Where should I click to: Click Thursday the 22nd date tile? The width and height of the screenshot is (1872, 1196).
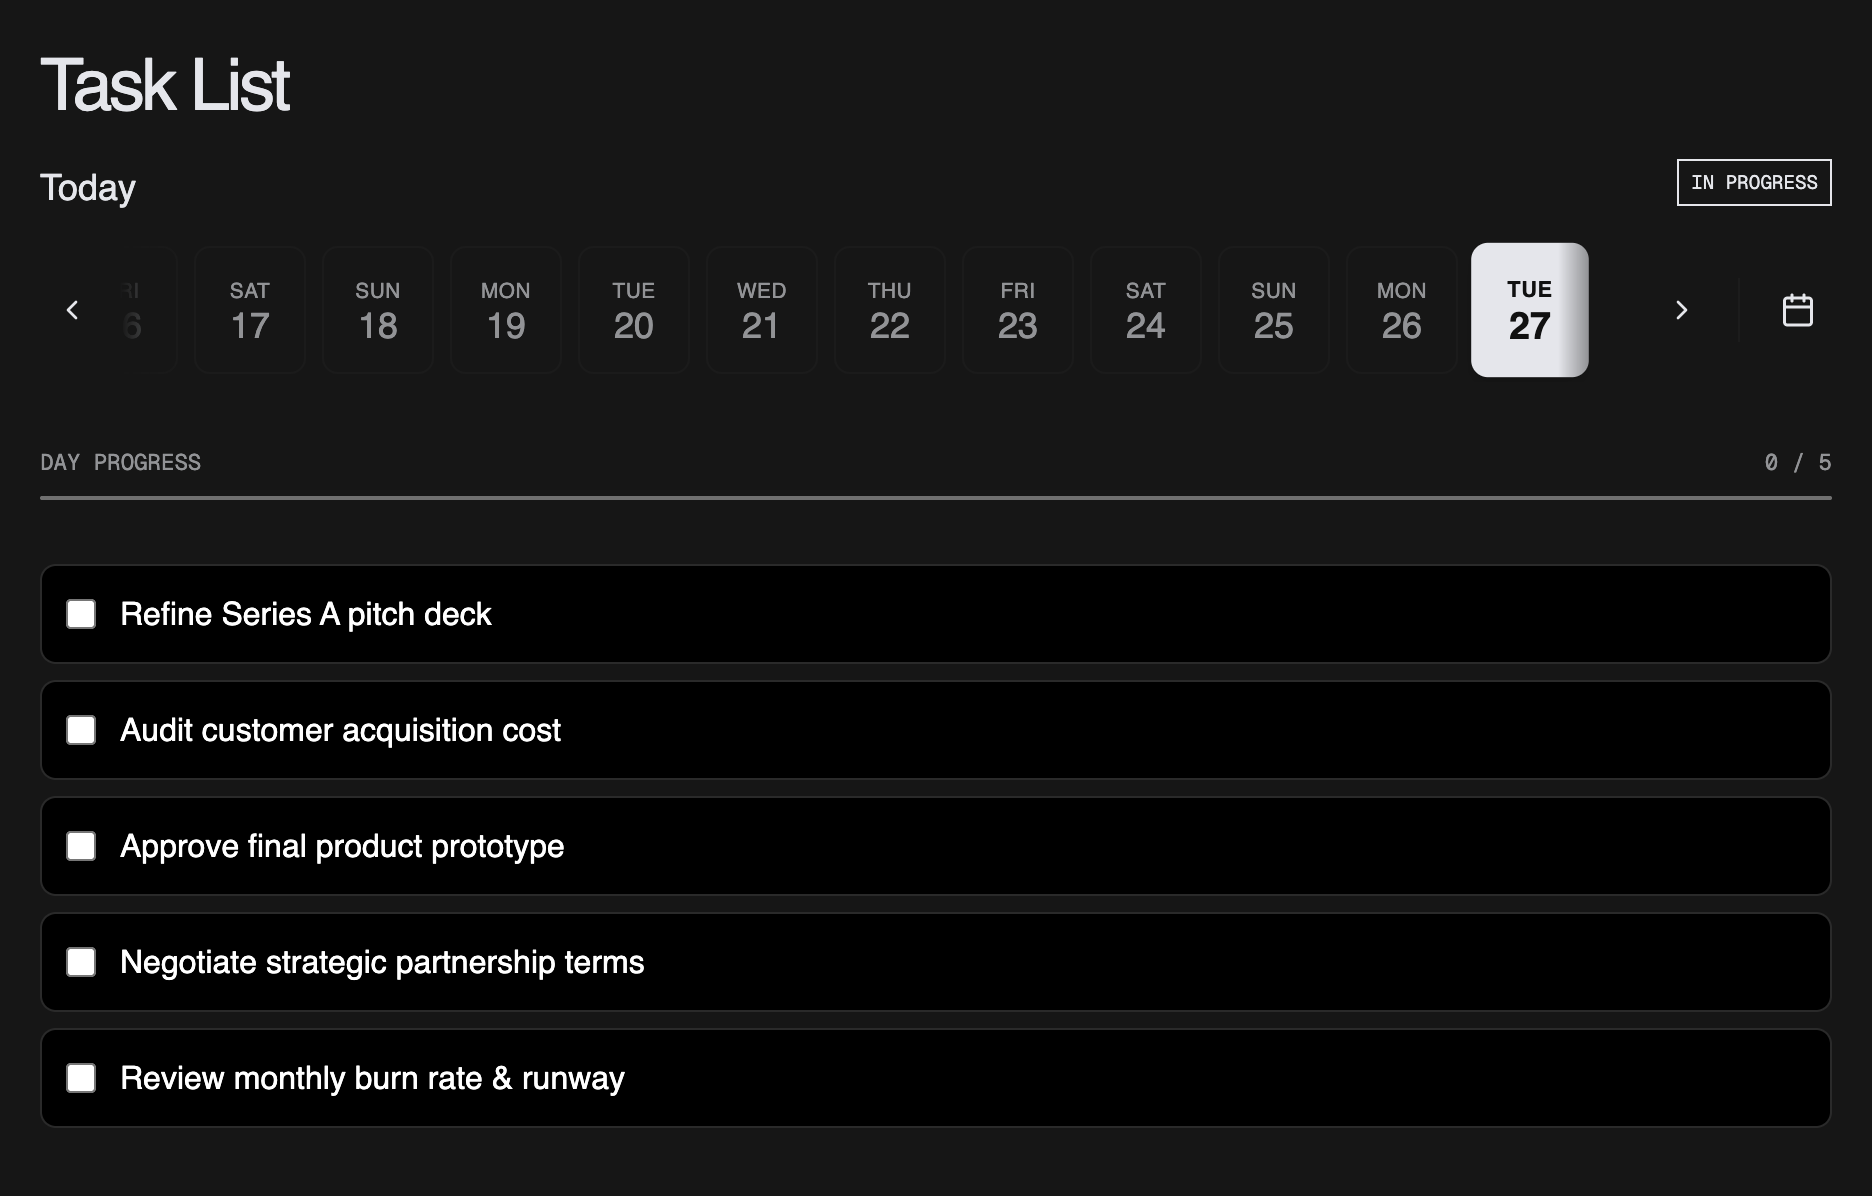pyautogui.click(x=889, y=310)
